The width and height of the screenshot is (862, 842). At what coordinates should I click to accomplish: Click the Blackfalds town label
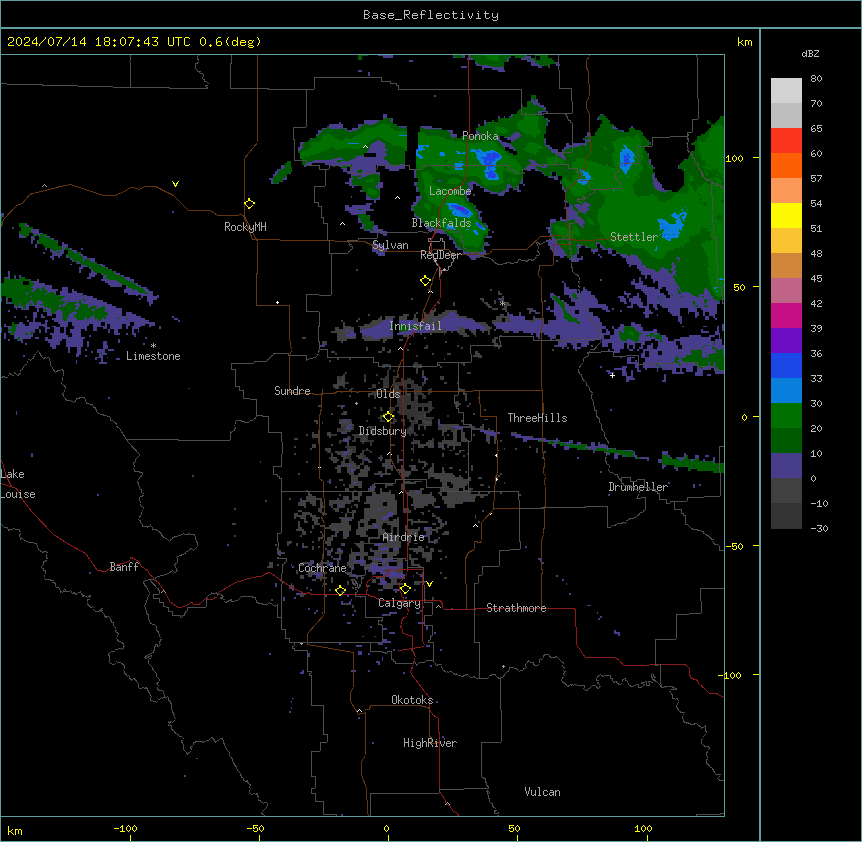441,223
